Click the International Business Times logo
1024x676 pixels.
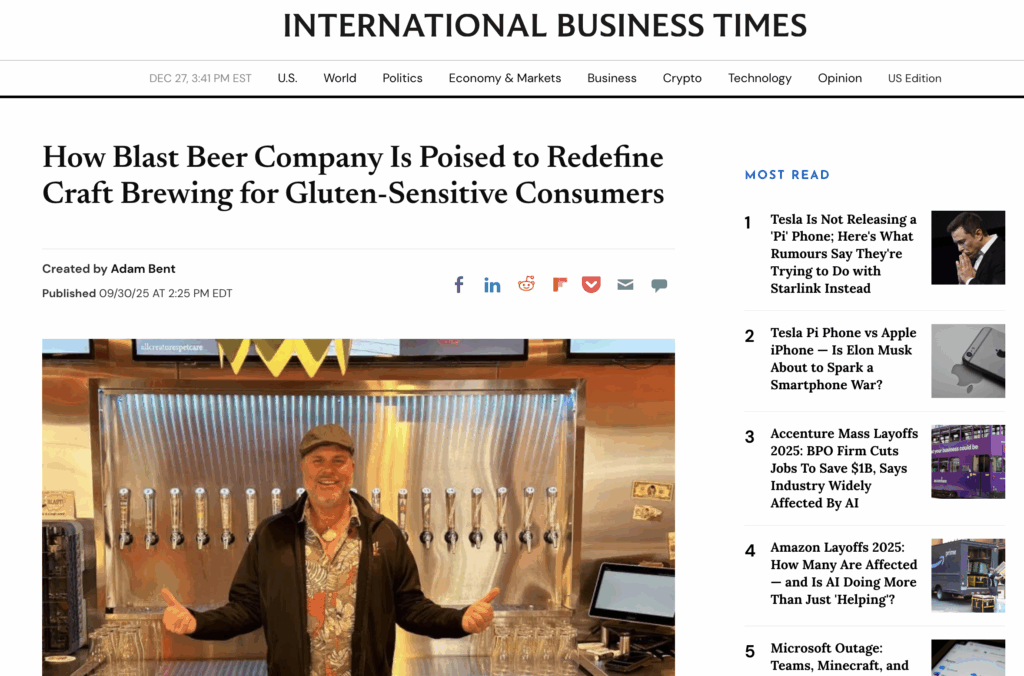[x=545, y=26]
